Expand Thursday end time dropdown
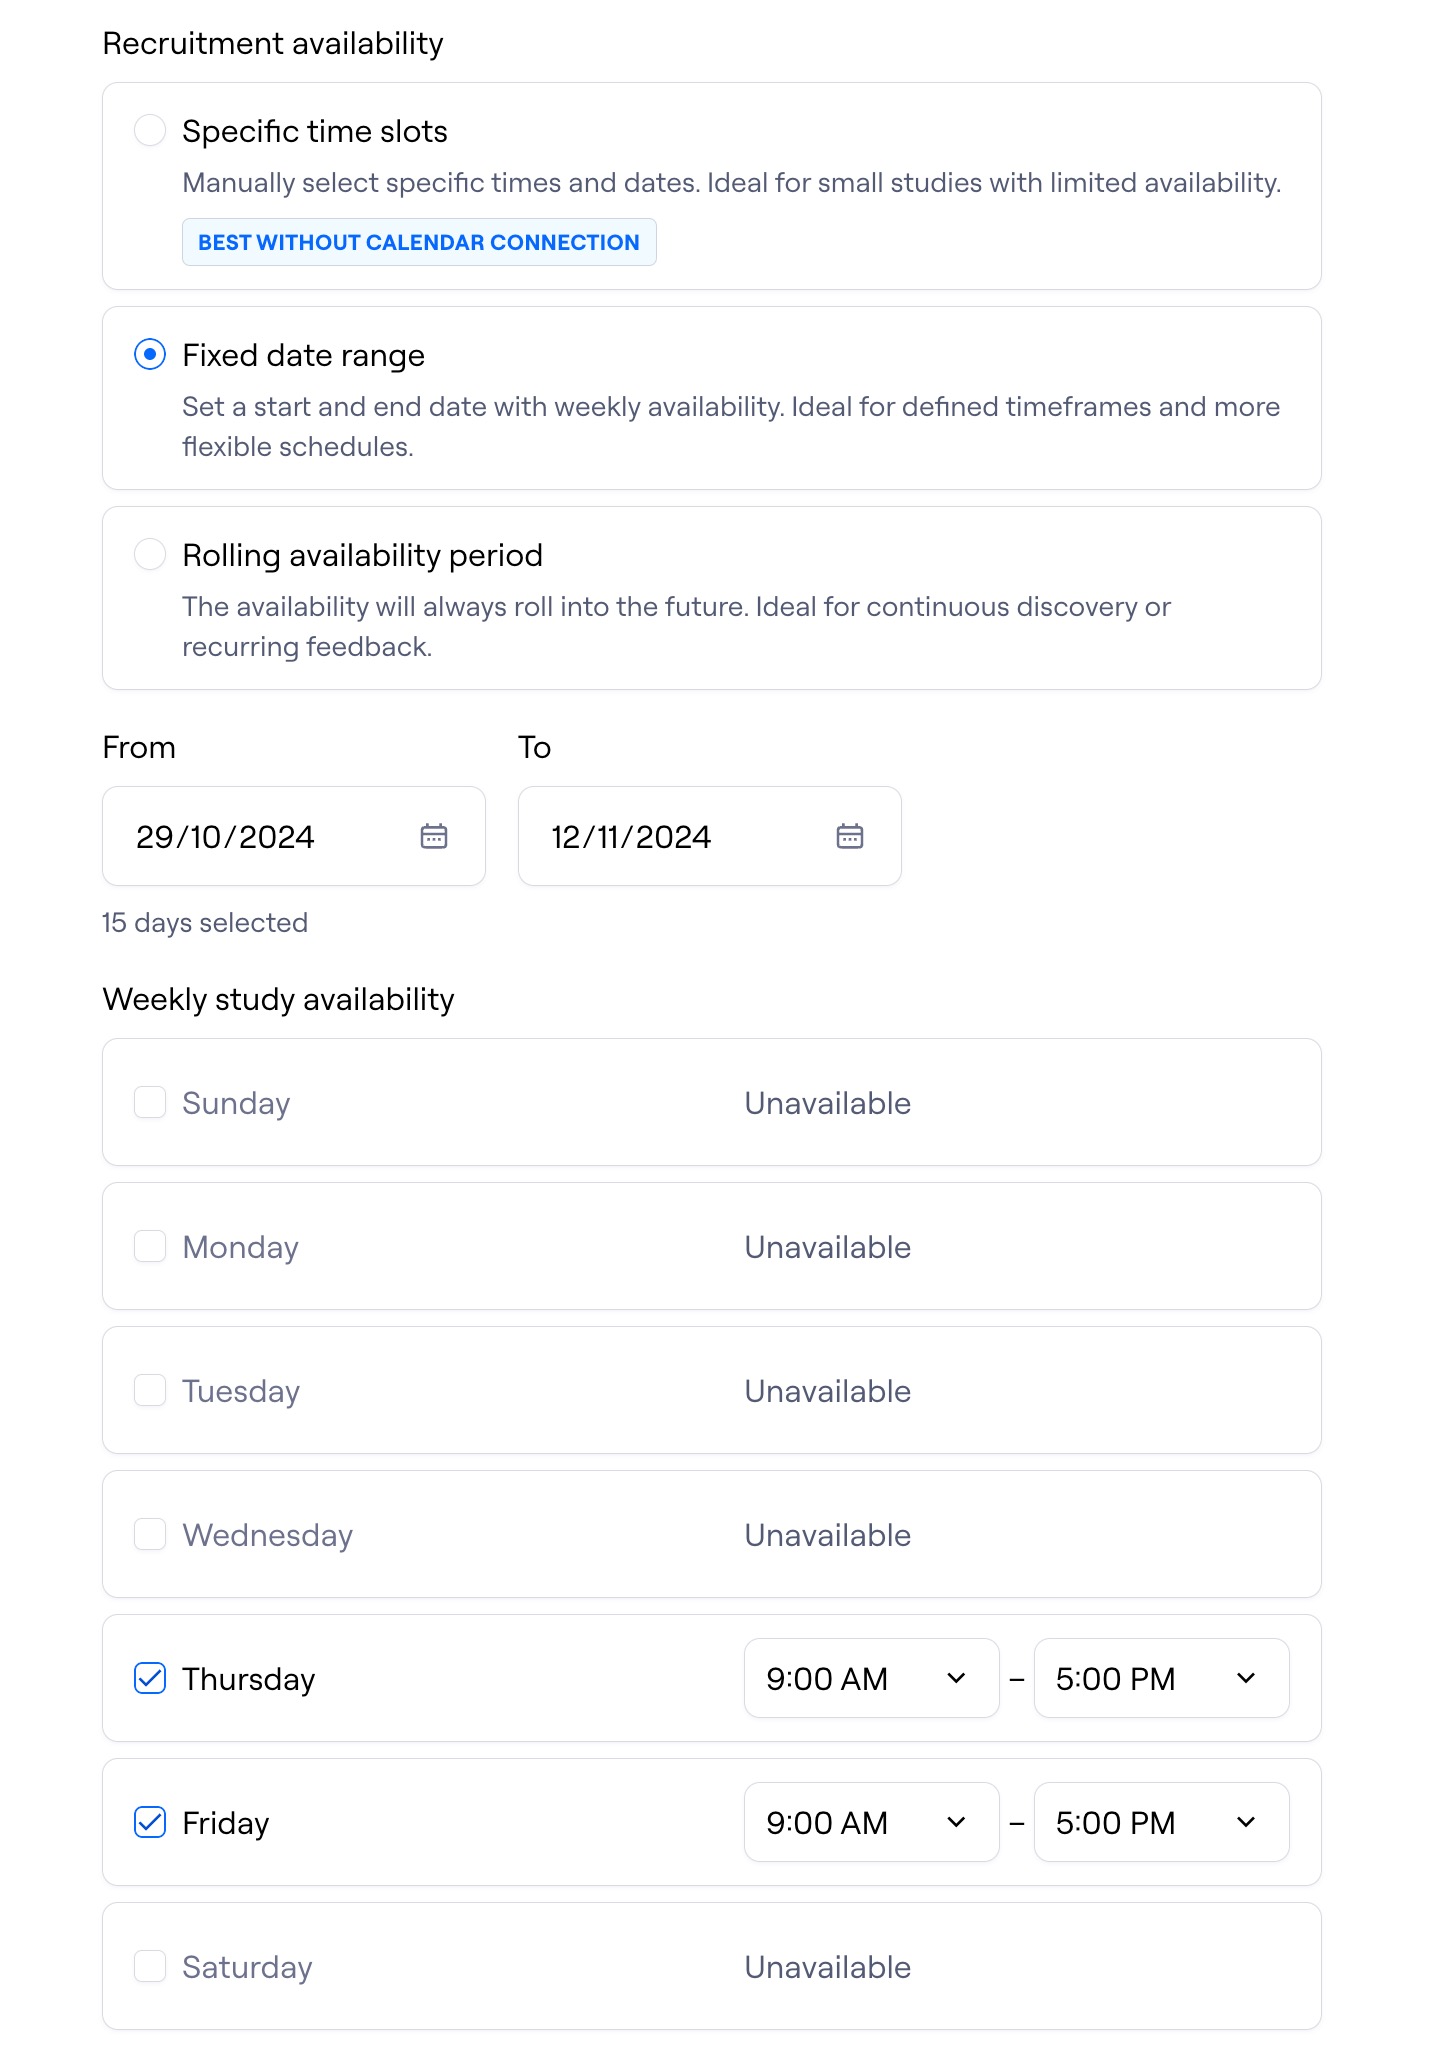 click(1161, 1678)
